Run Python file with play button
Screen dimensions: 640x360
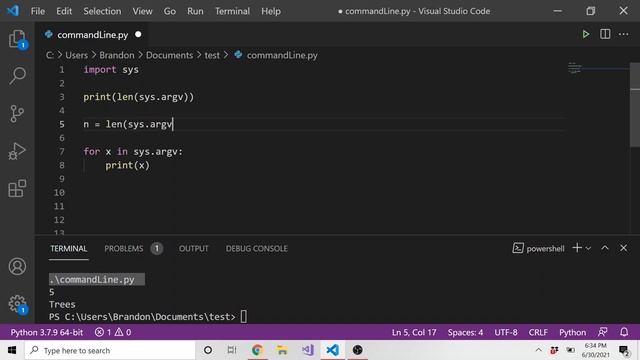[x=586, y=34]
